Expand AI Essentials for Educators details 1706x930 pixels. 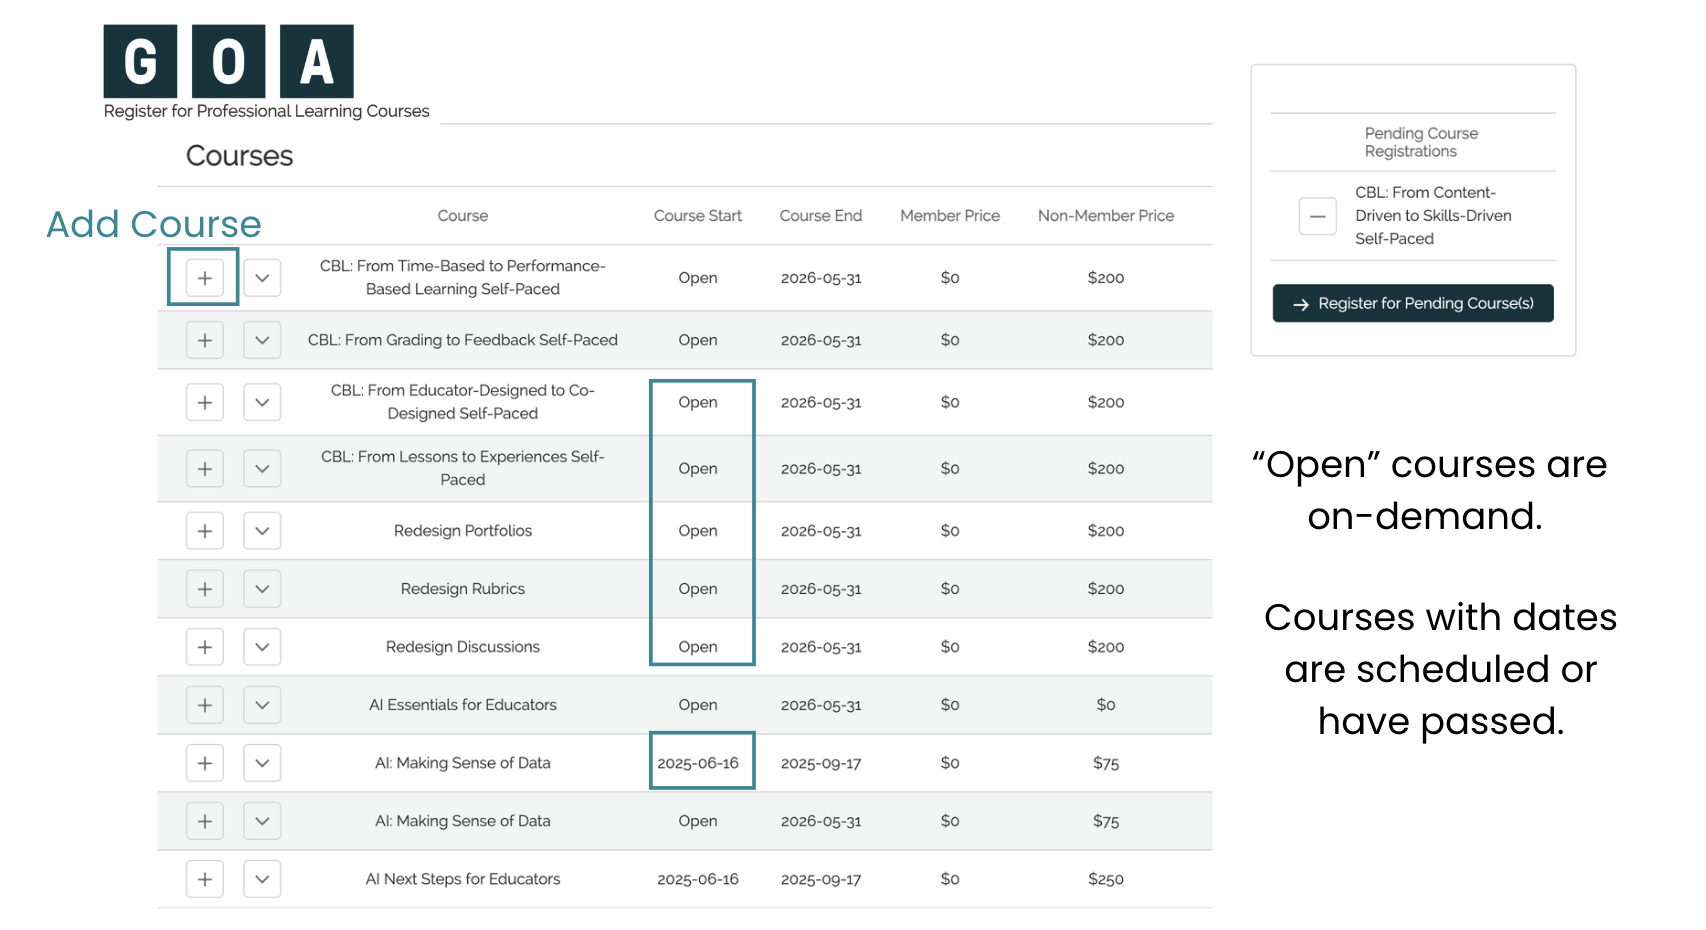pos(262,705)
